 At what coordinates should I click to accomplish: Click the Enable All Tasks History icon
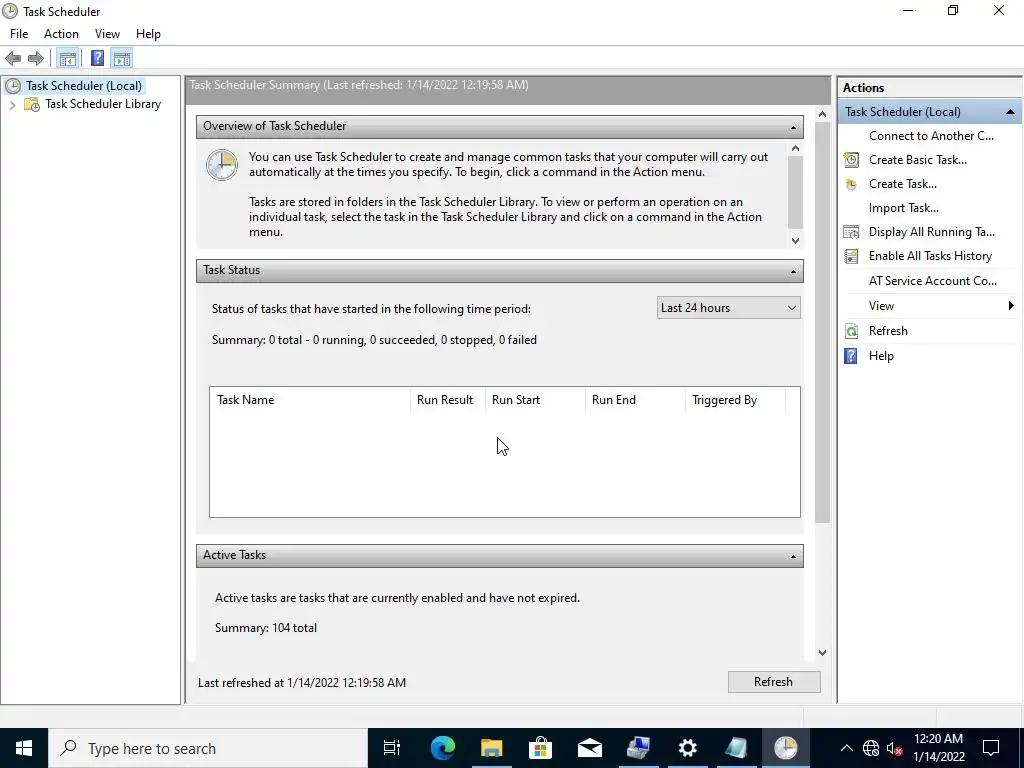click(851, 256)
